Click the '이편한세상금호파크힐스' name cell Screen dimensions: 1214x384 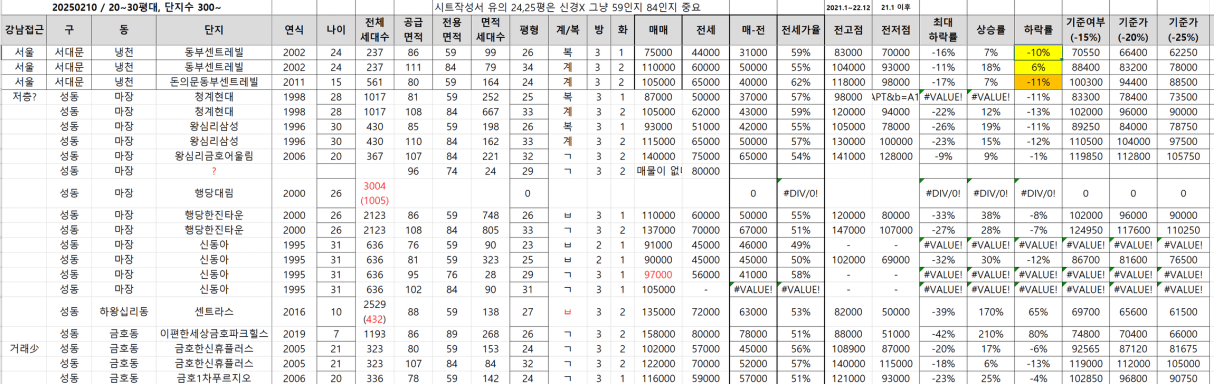pos(214,333)
